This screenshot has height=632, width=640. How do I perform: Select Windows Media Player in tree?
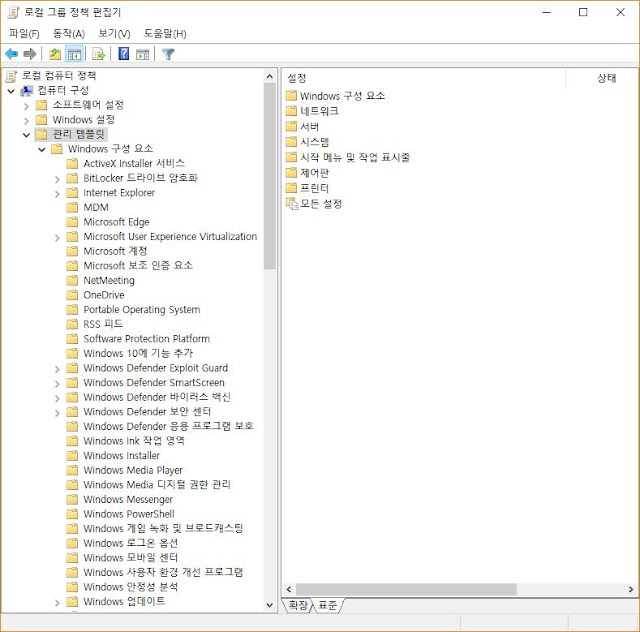tap(133, 470)
